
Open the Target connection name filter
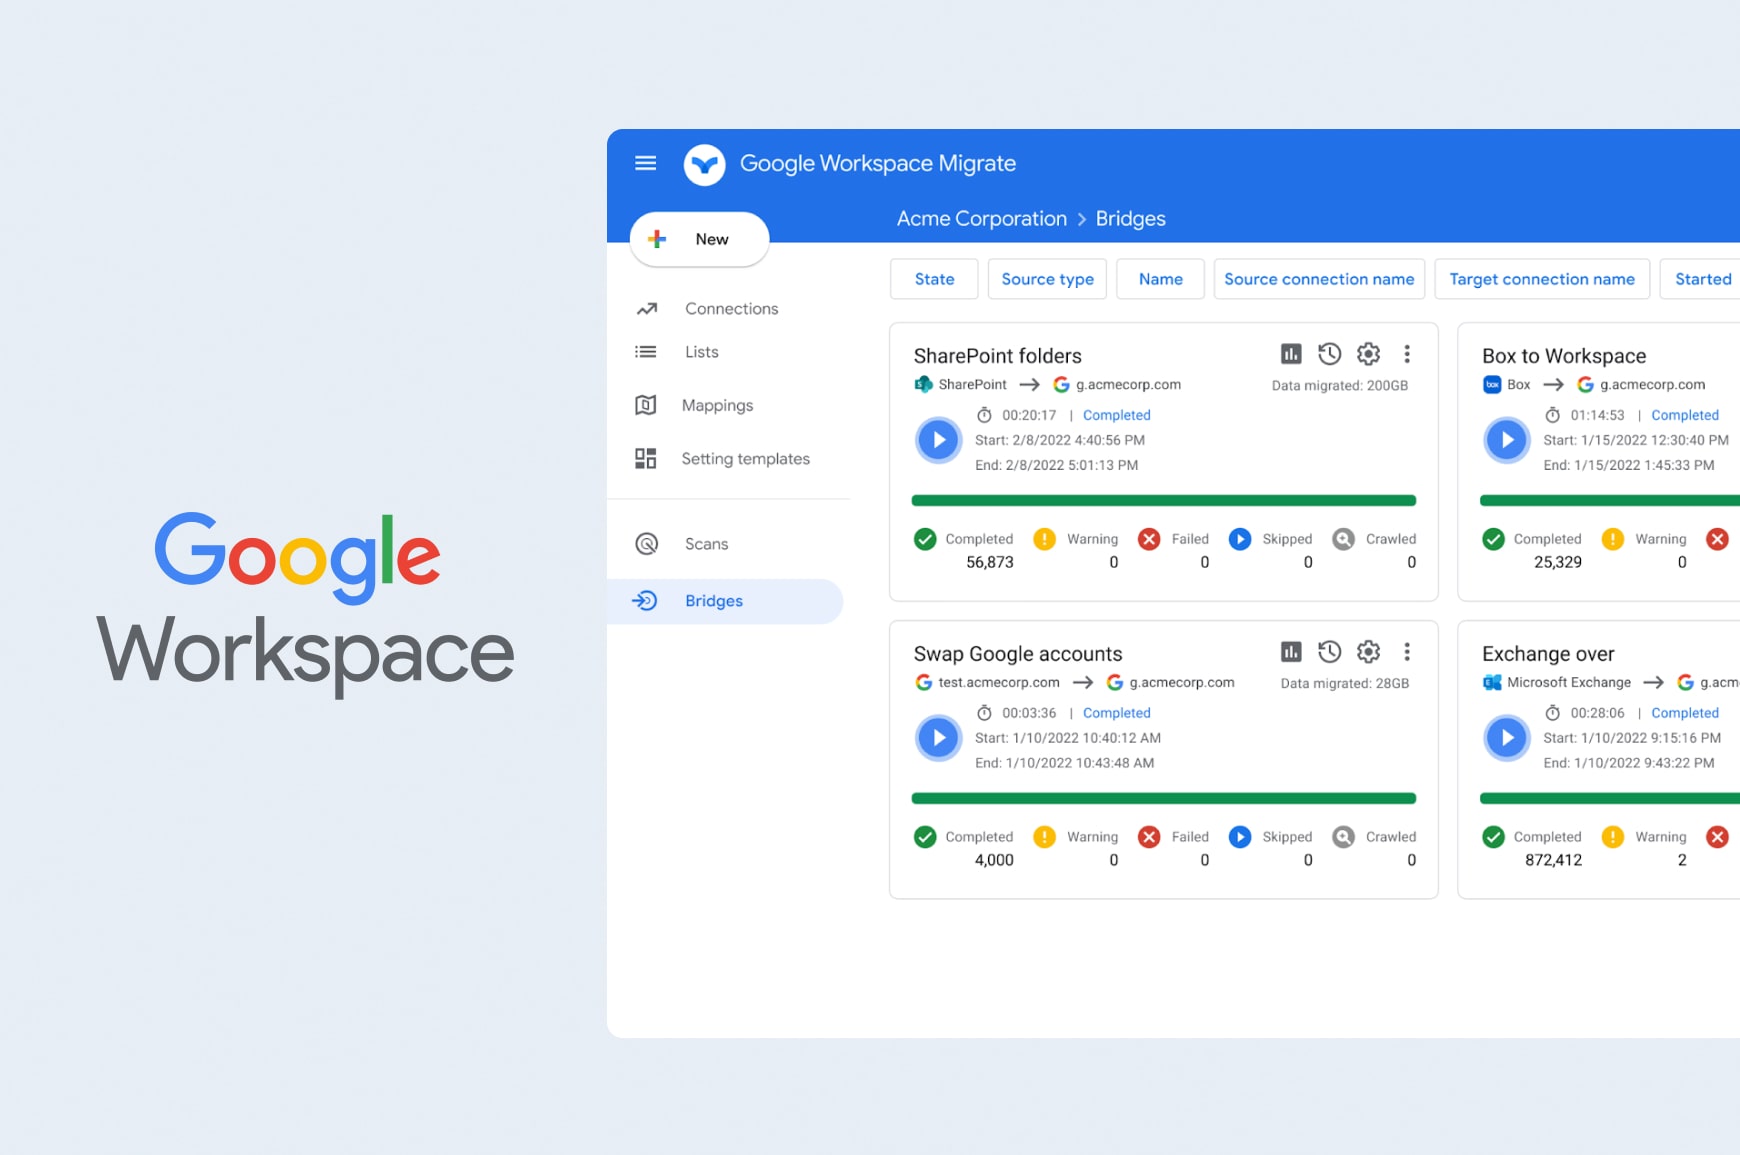[x=1542, y=278]
